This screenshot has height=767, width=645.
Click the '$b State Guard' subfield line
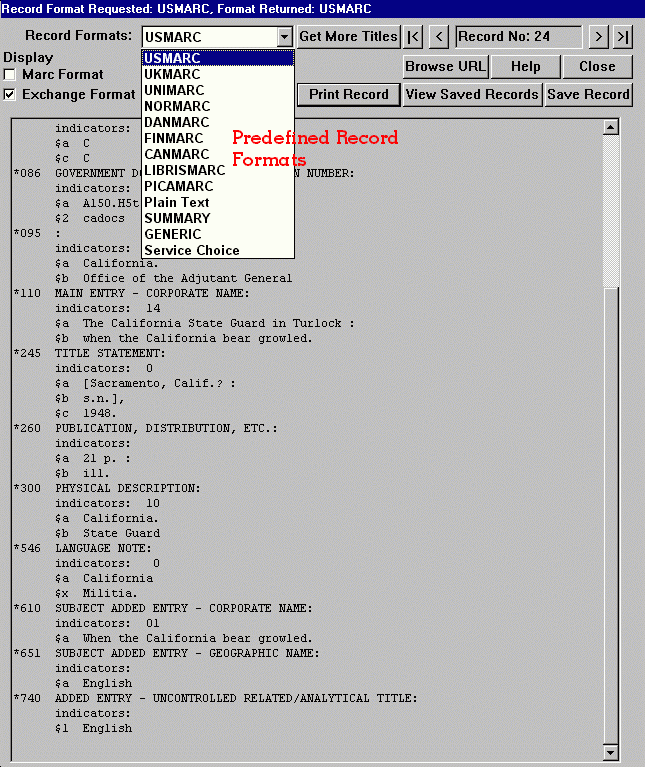pyautogui.click(x=108, y=533)
